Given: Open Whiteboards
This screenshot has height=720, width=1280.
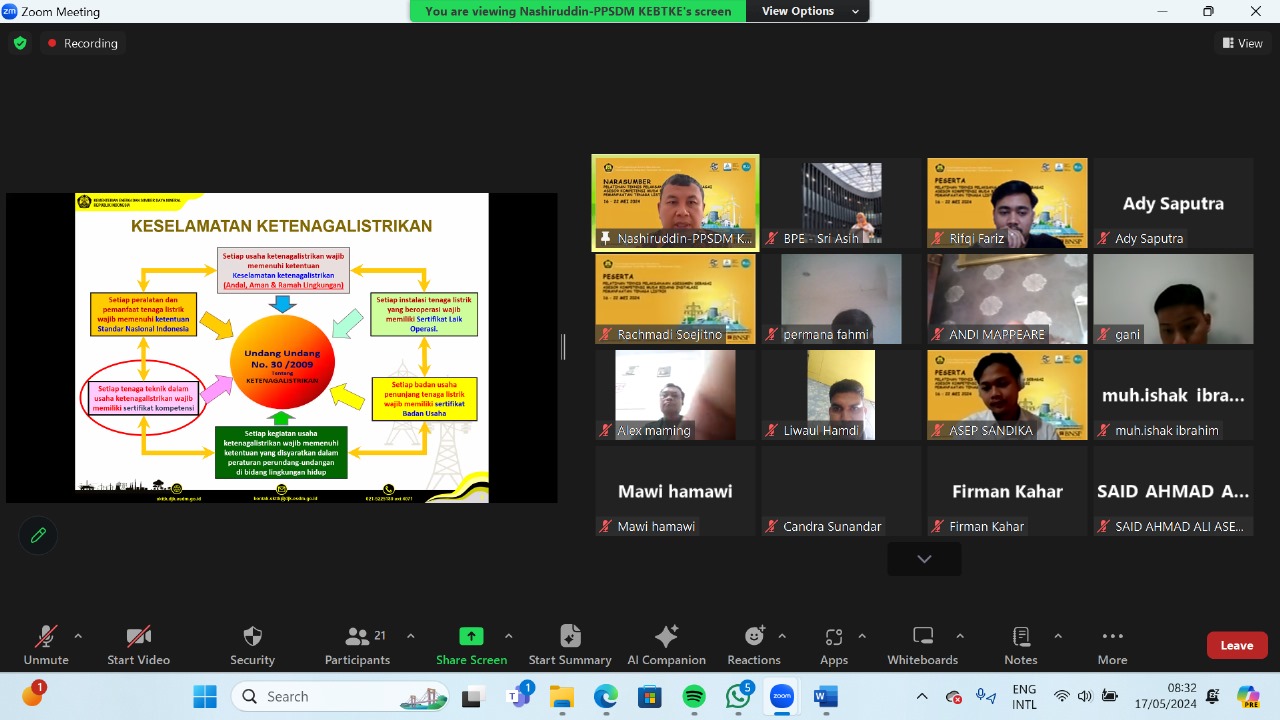Looking at the screenshot, I should click(923, 637).
